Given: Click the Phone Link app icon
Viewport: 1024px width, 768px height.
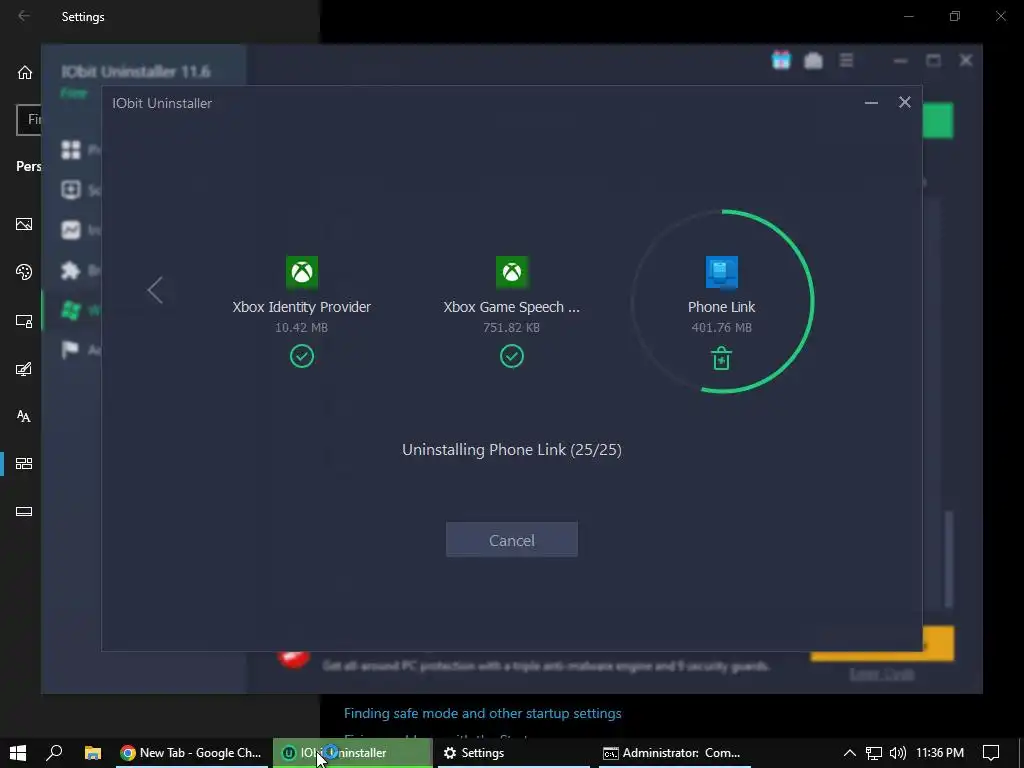Looking at the screenshot, I should 722,272.
